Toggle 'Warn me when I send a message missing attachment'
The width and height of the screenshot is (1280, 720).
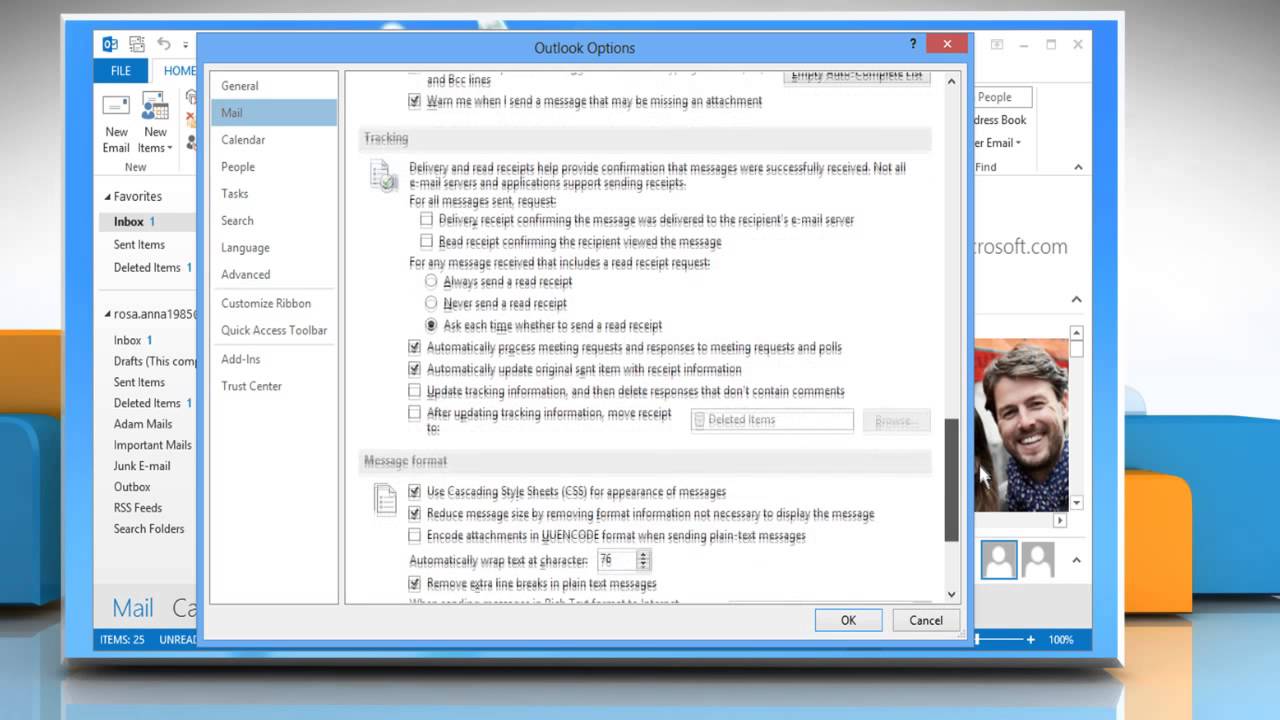pyautogui.click(x=415, y=101)
